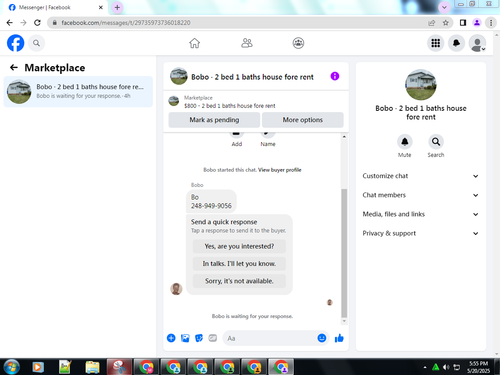Open View buyer profile link

click(279, 170)
